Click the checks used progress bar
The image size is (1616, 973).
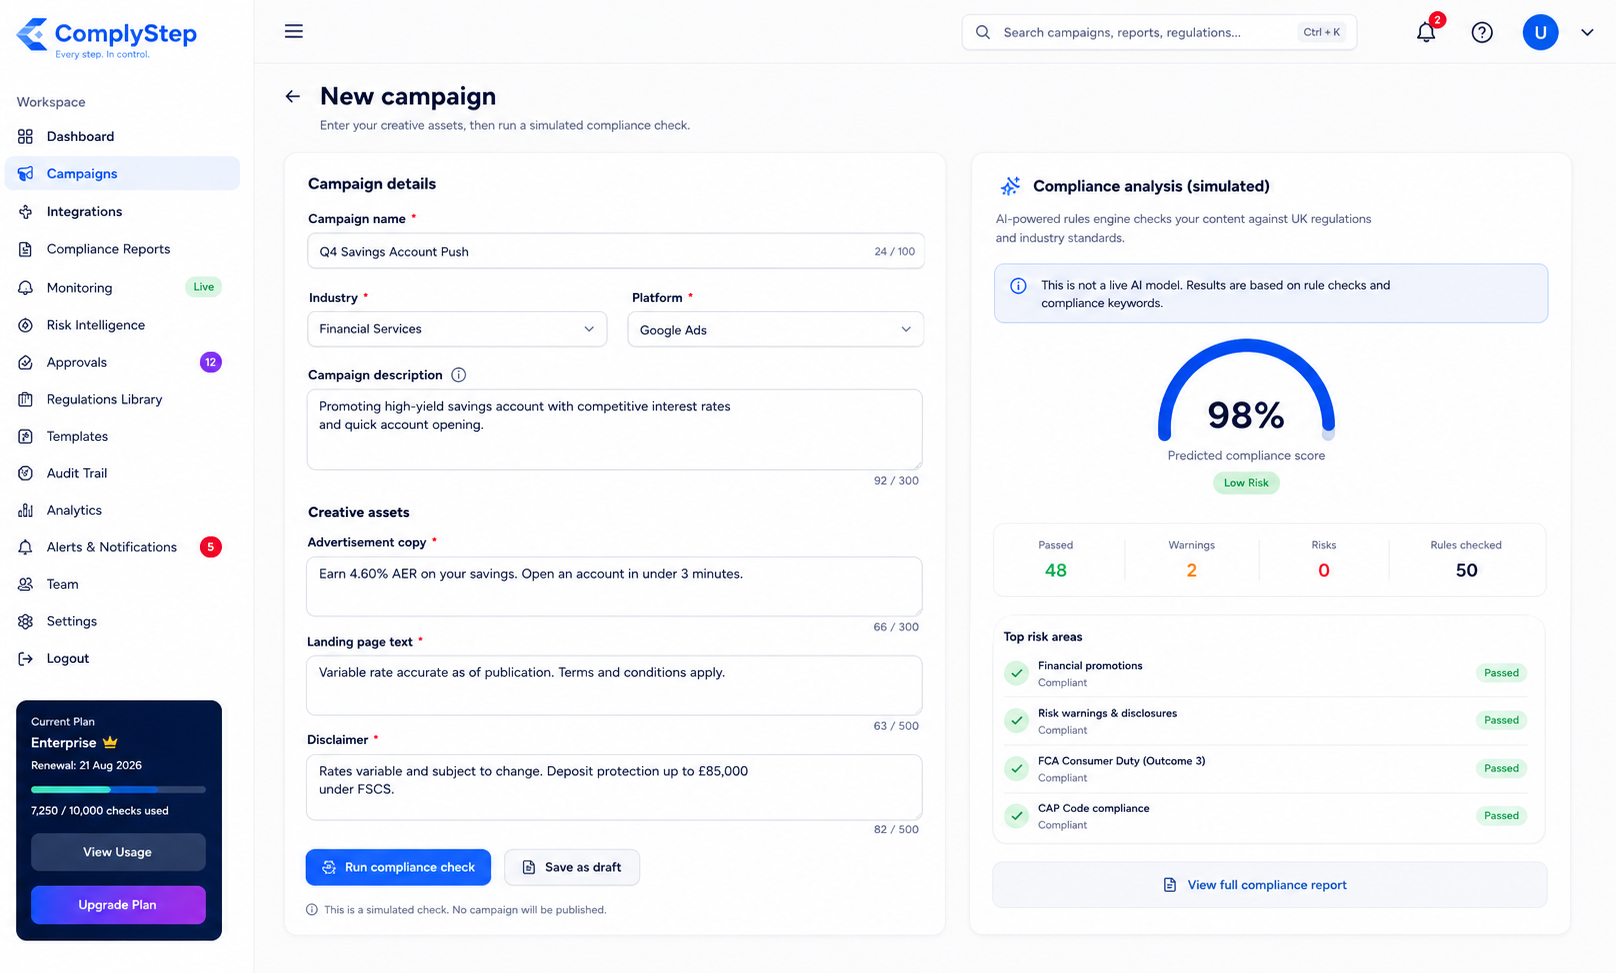[118, 790]
